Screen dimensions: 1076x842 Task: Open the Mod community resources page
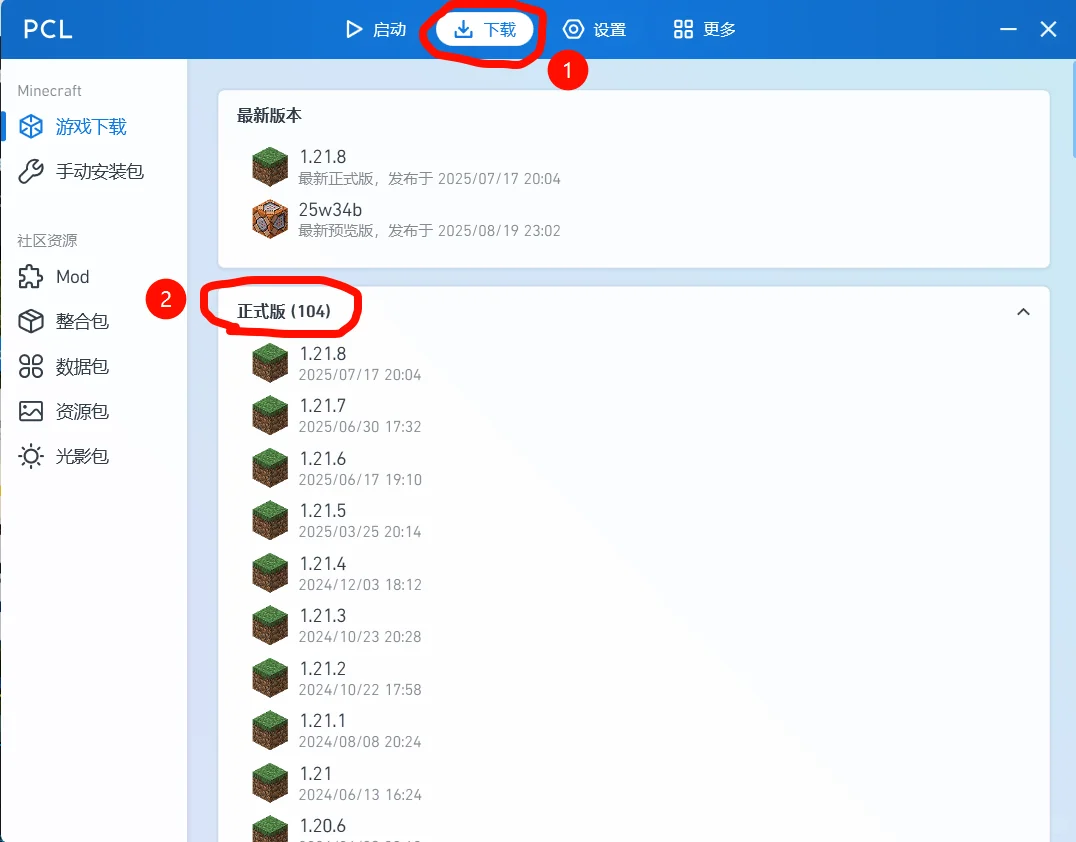pos(94,277)
